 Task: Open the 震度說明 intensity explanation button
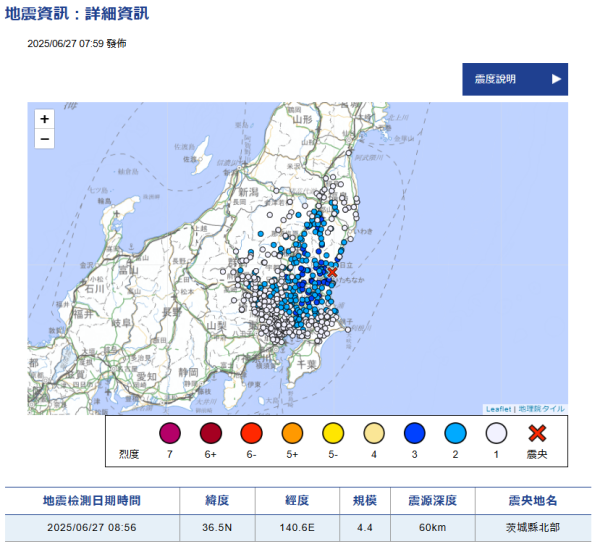pyautogui.click(x=515, y=79)
